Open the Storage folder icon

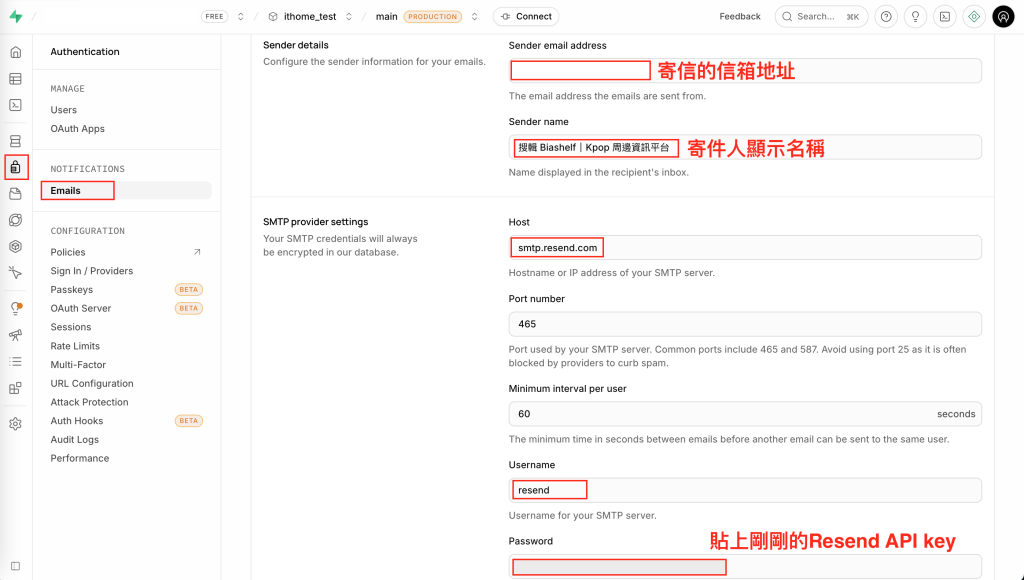(16, 194)
